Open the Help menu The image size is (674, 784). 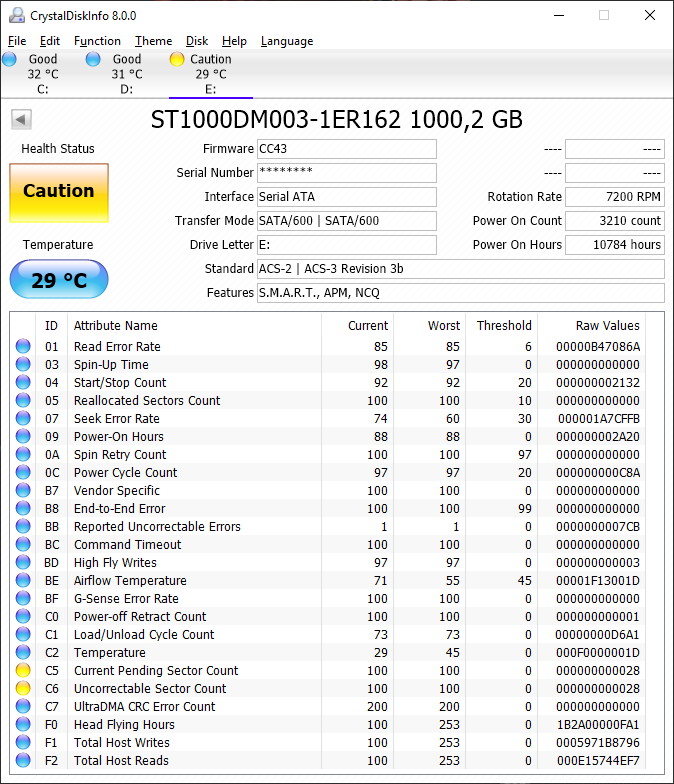pos(234,41)
